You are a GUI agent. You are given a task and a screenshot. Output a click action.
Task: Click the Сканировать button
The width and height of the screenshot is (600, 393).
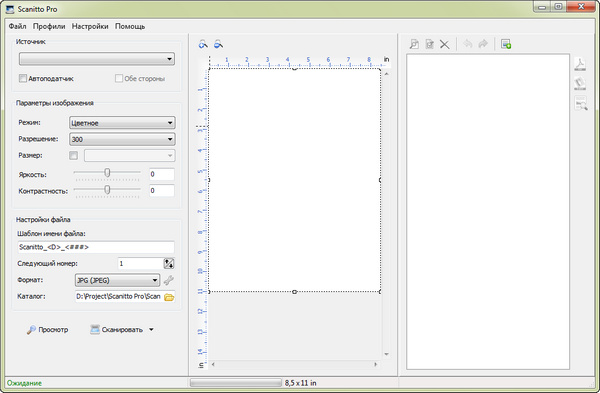117,329
